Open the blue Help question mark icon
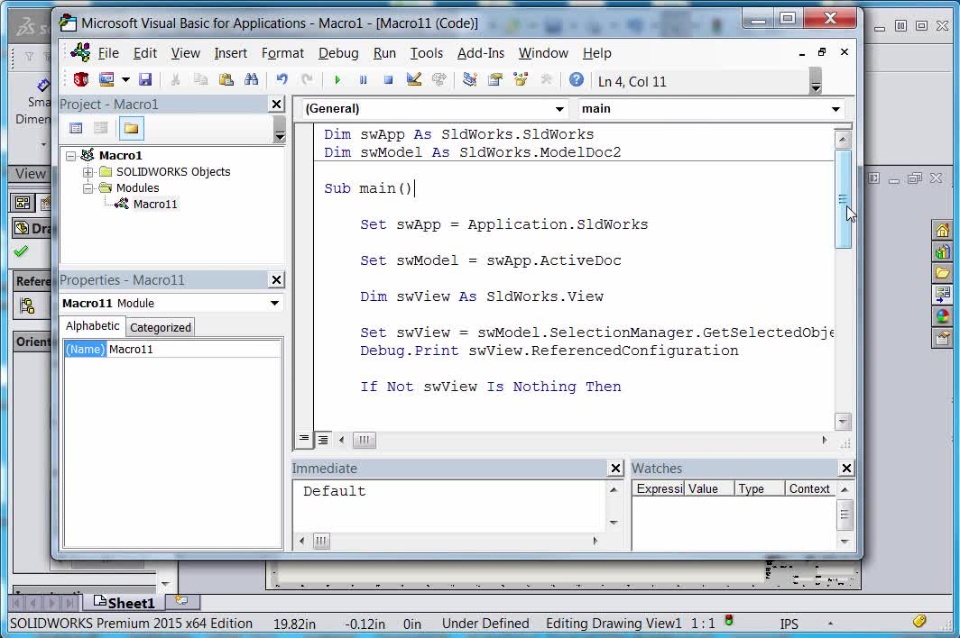 (576, 80)
